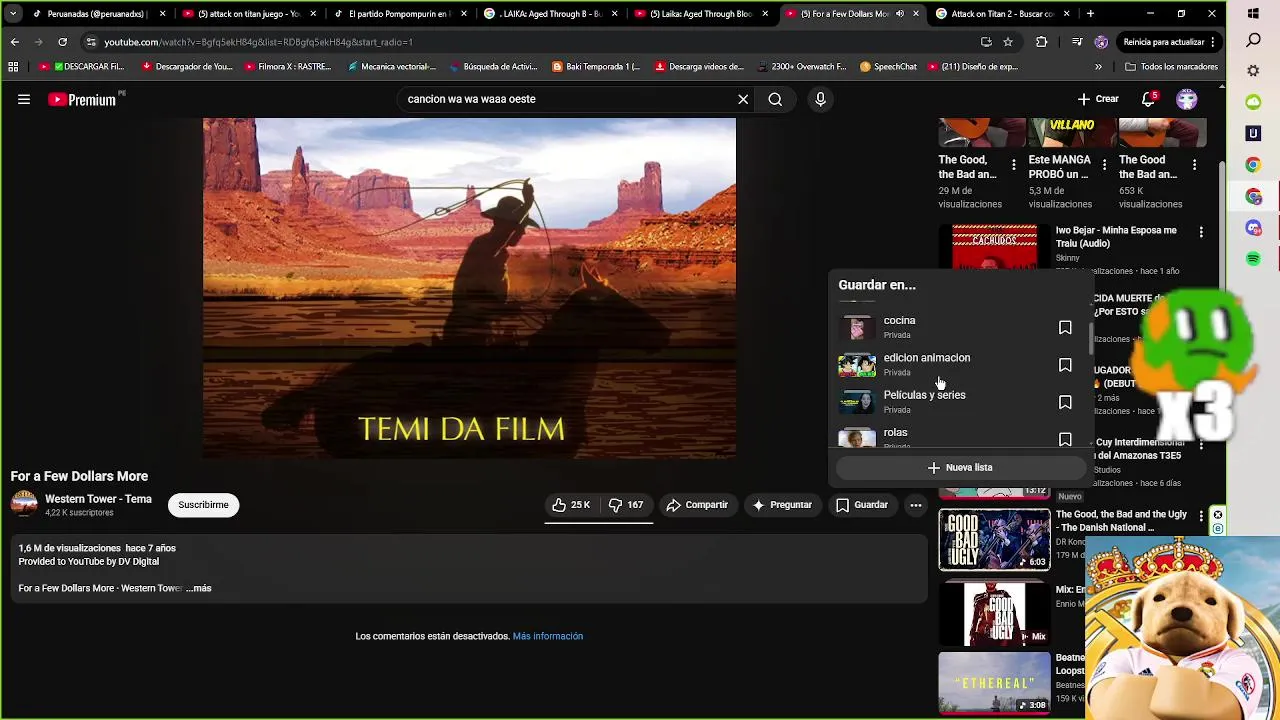The height and width of the screenshot is (720, 1280).
Task: Open the tab search dropdown arrow
Action: pos(13,14)
